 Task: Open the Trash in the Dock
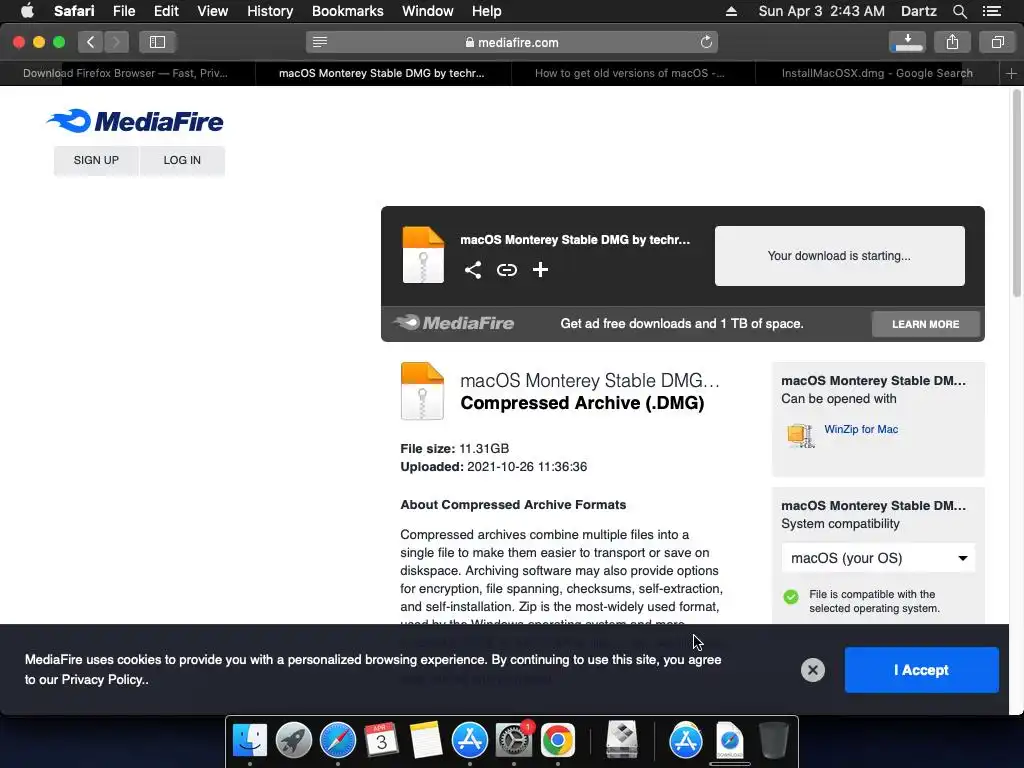point(774,740)
